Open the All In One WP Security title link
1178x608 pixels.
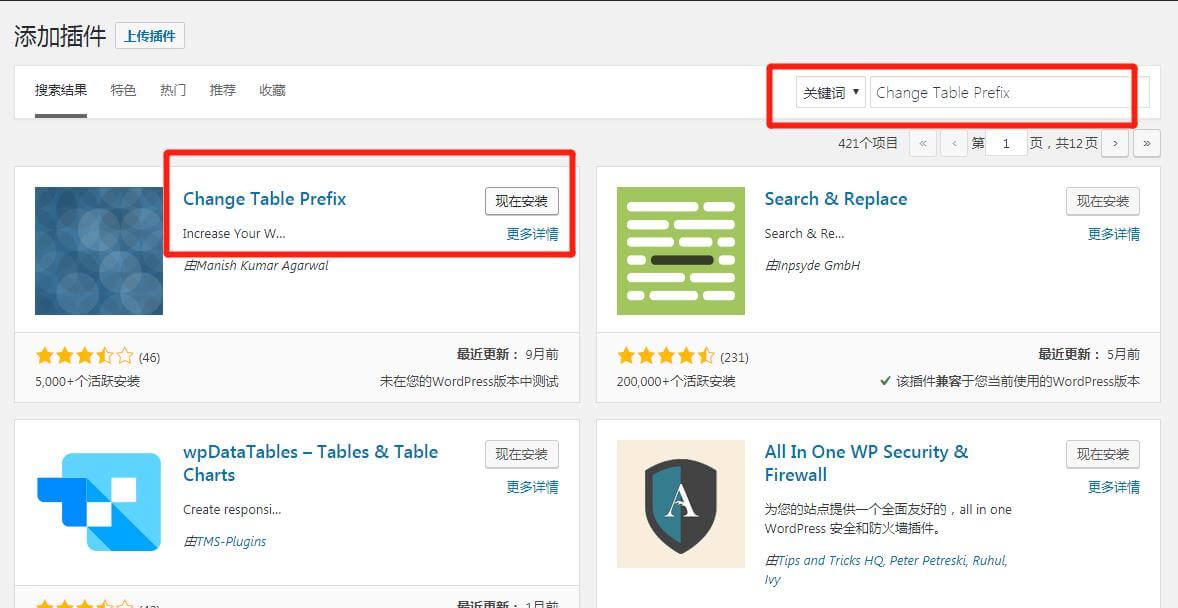pos(866,464)
